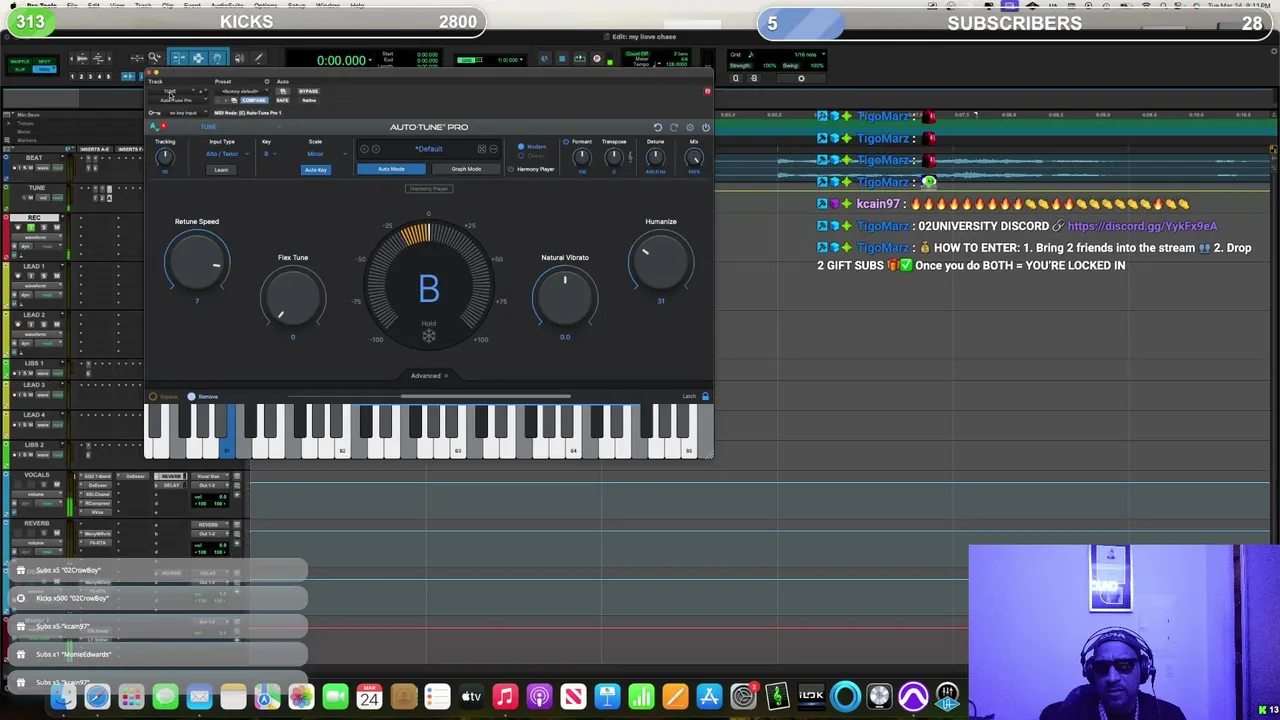Open Apple TV in the Dock
This screenshot has height=720, width=1280.
[x=471, y=696]
